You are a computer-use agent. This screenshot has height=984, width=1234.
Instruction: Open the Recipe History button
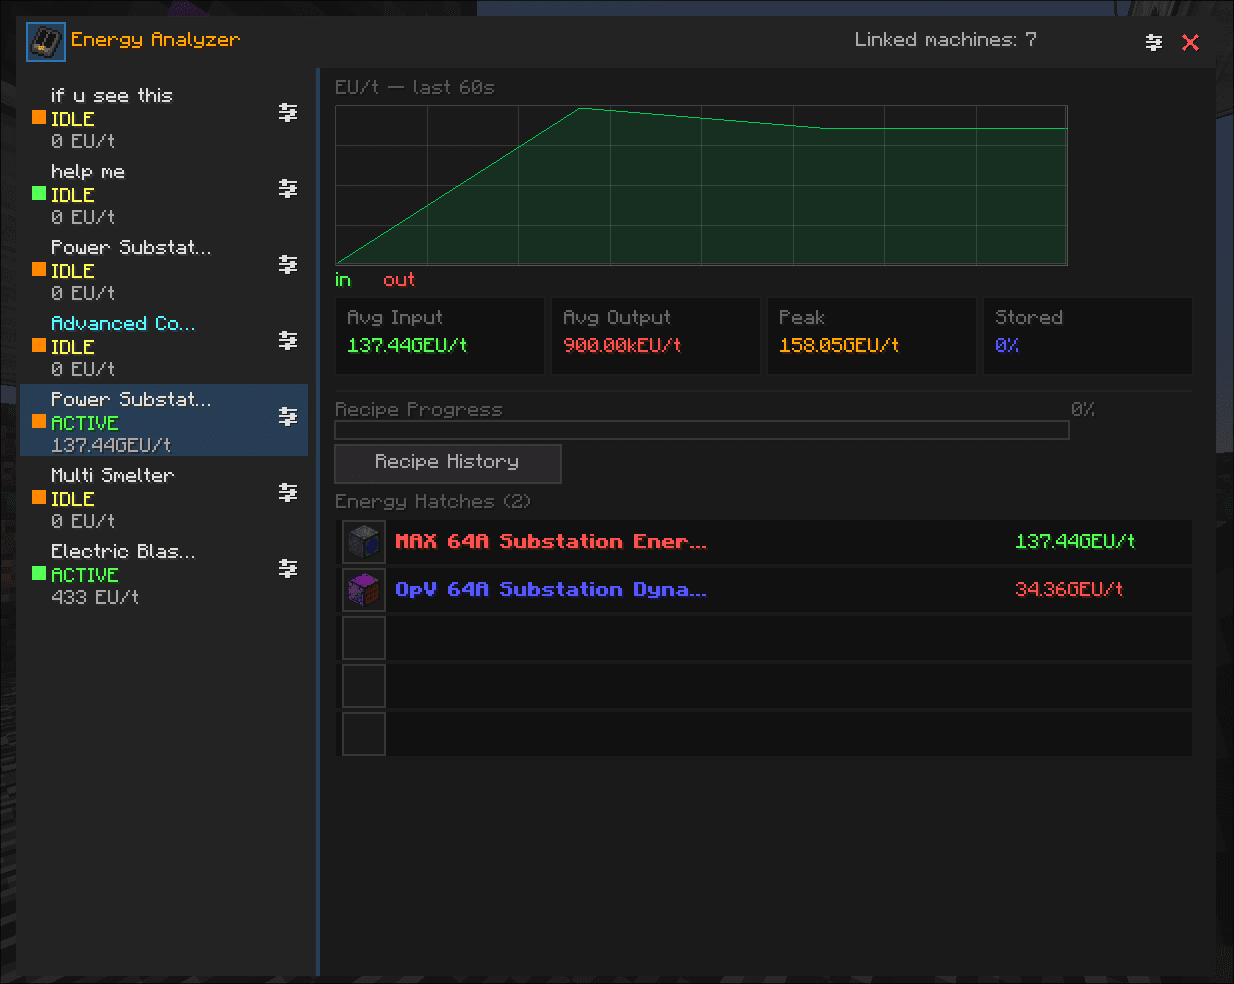tap(447, 463)
